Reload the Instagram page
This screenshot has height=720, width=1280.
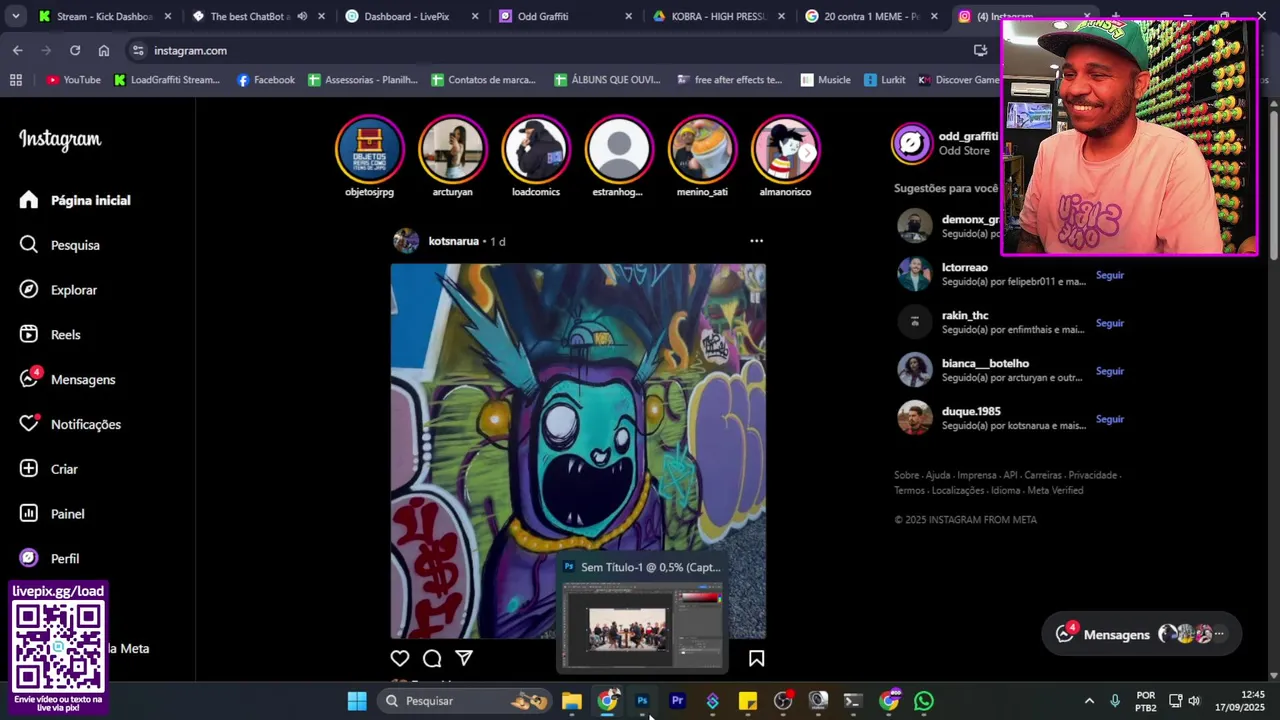pyautogui.click(x=75, y=50)
